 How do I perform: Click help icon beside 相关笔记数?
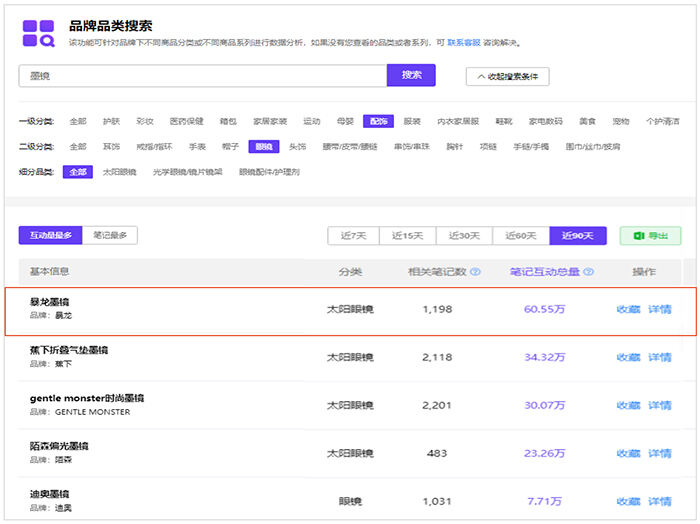(476, 272)
